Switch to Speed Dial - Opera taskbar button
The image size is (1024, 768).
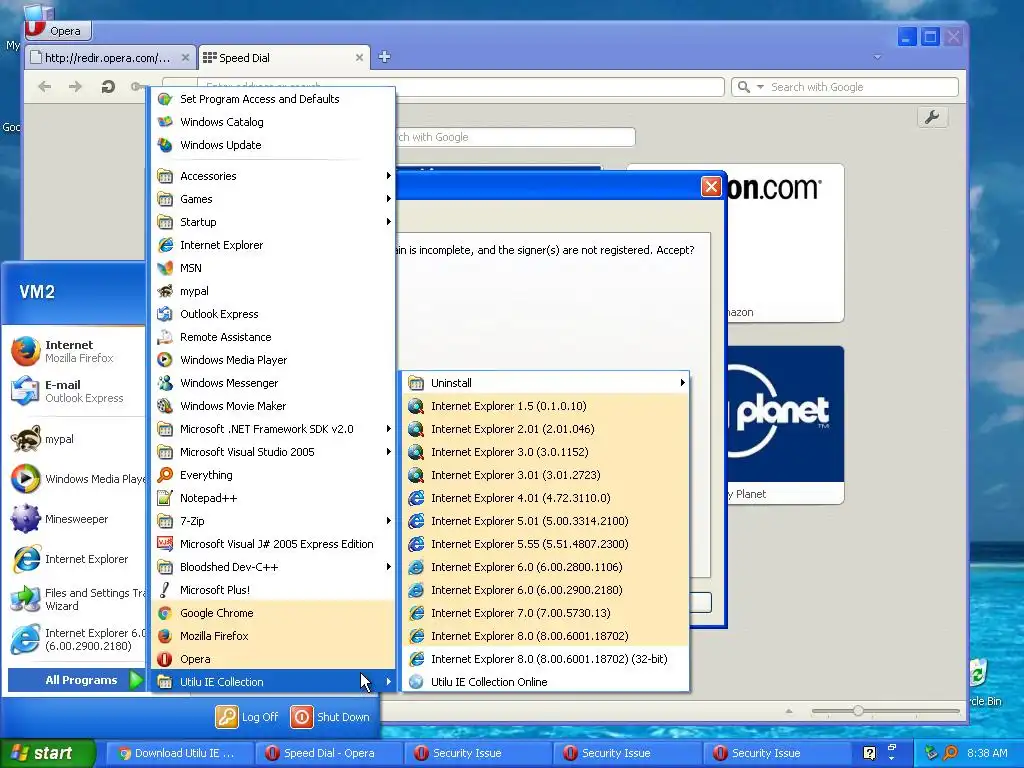point(327,753)
